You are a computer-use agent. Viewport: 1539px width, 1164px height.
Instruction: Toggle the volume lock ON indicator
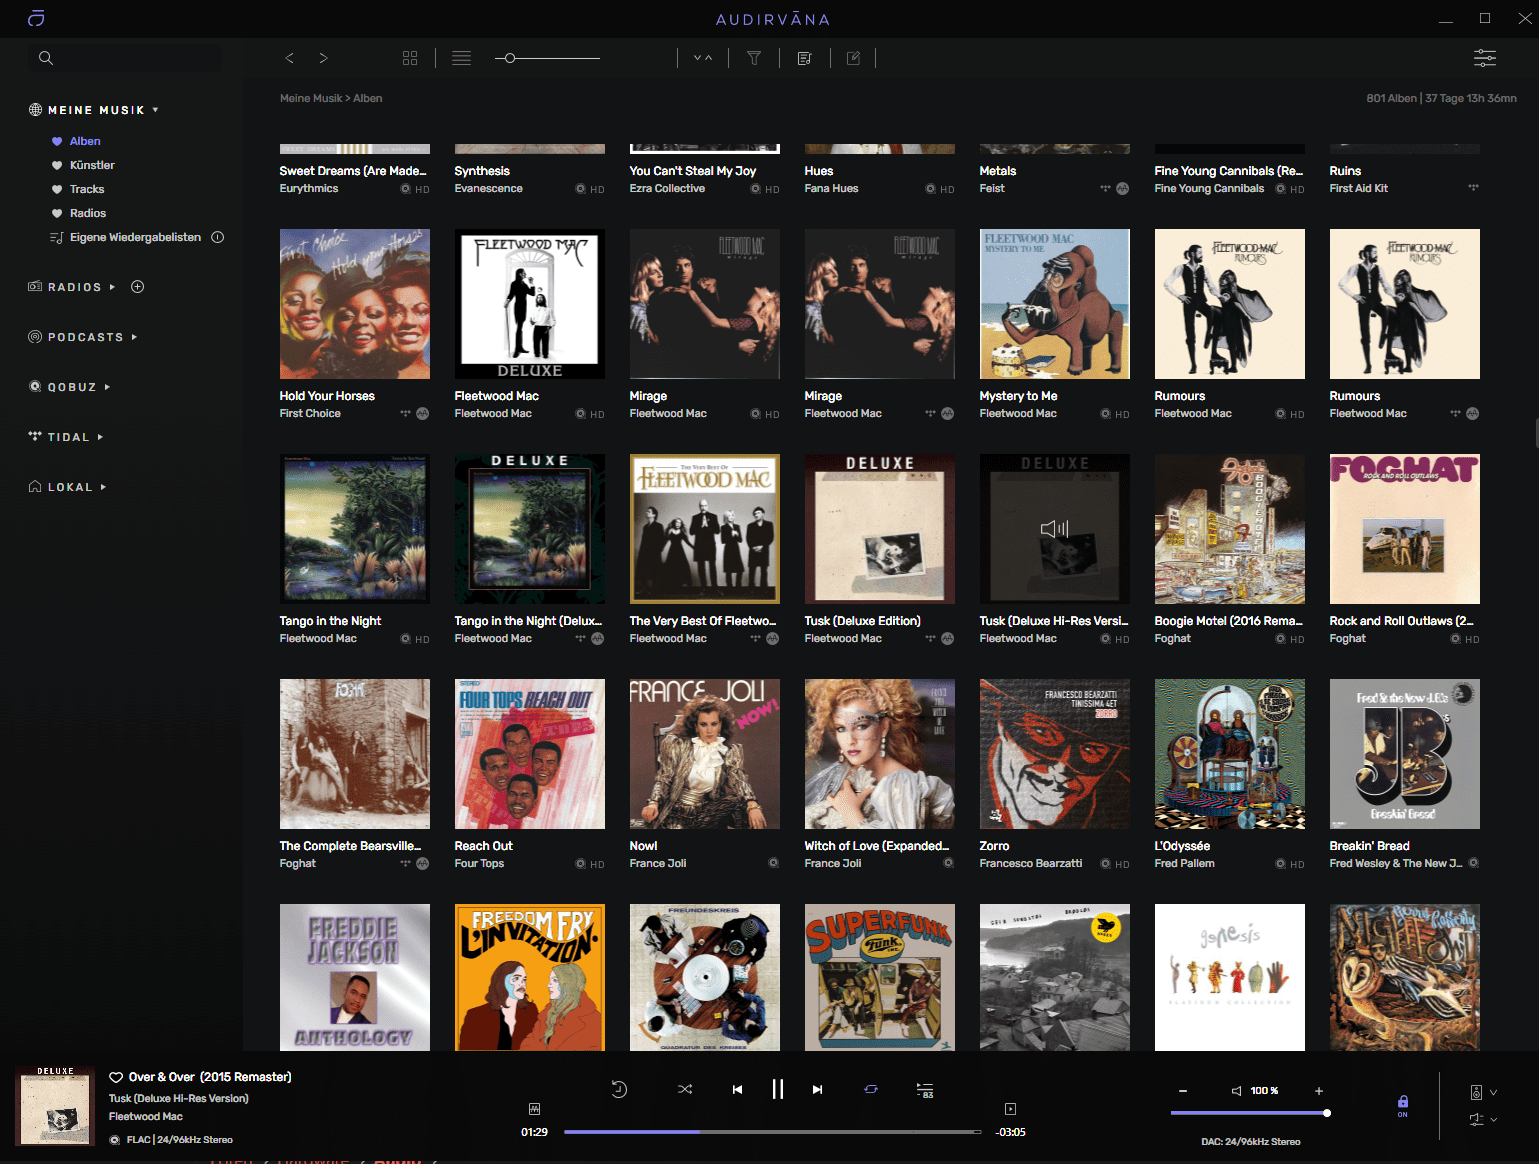point(1403,1105)
